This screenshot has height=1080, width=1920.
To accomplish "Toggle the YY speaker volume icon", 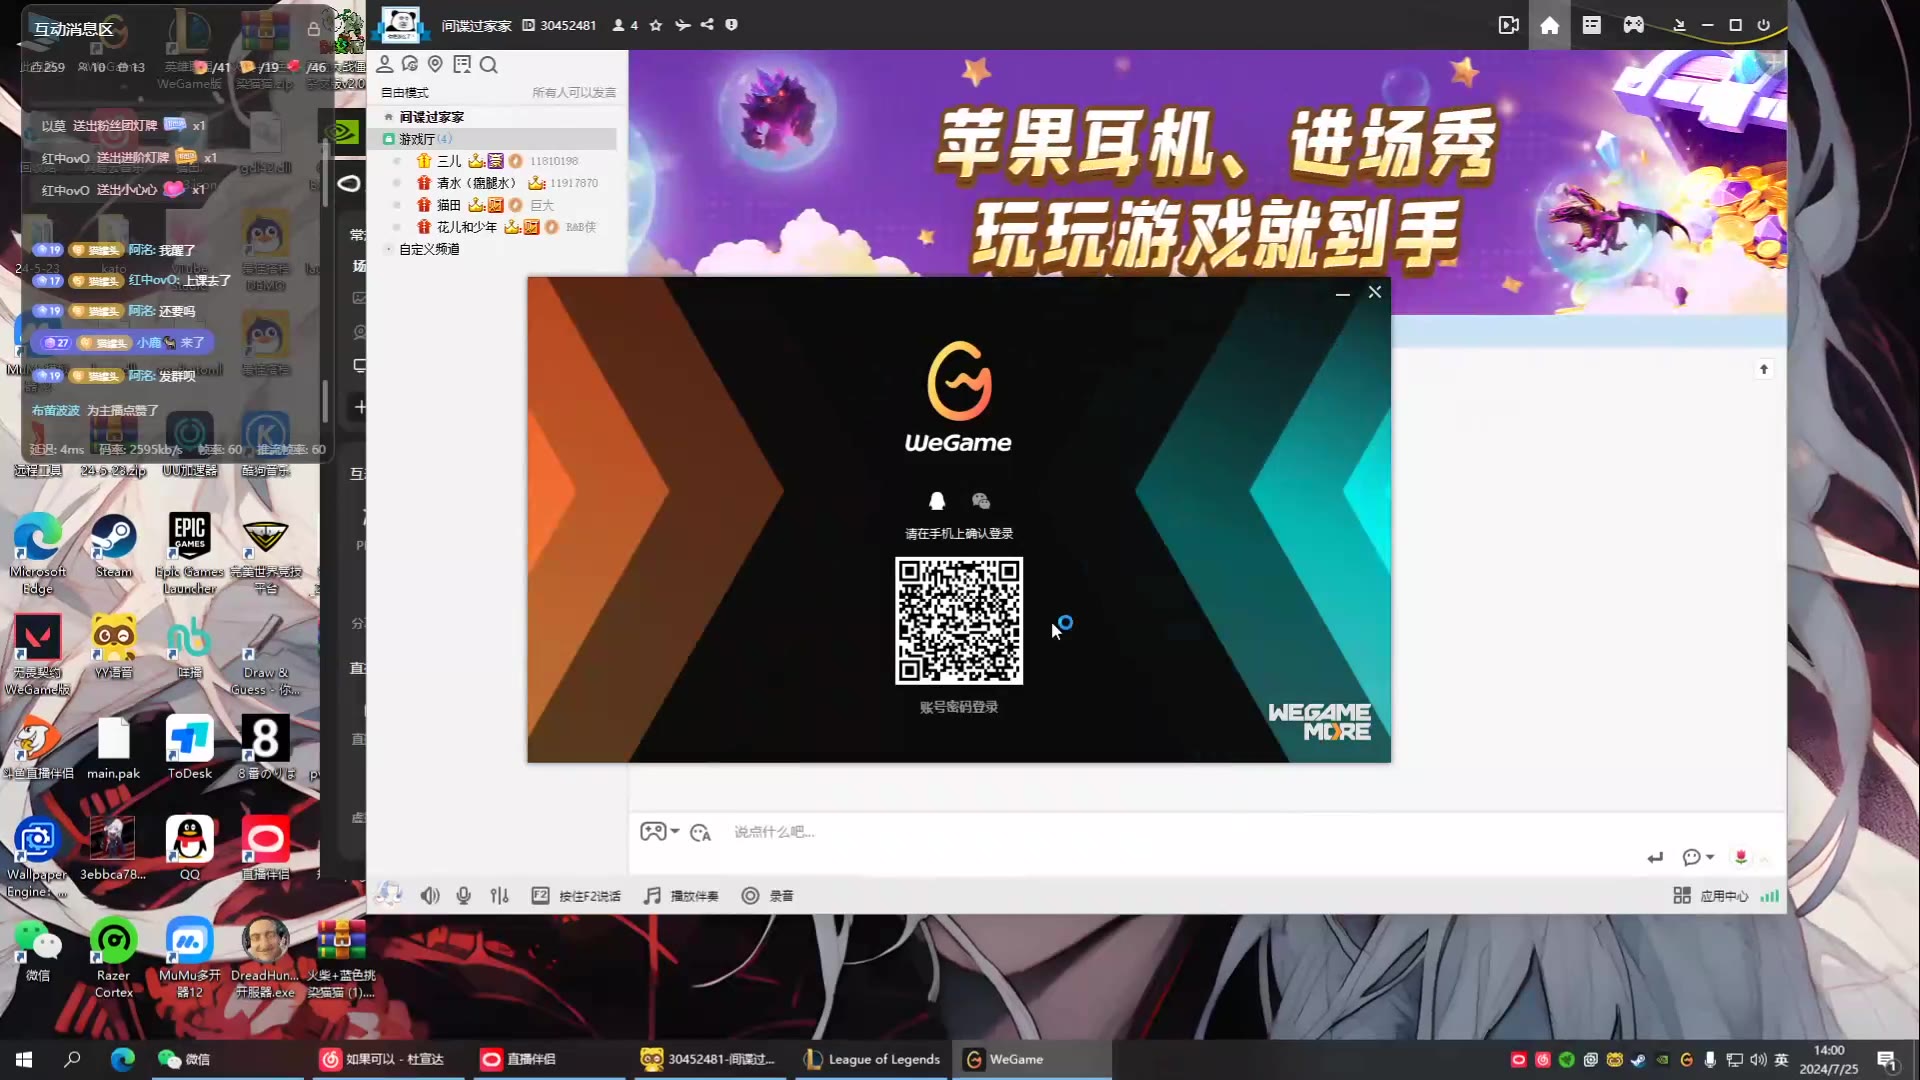I will pos(430,896).
